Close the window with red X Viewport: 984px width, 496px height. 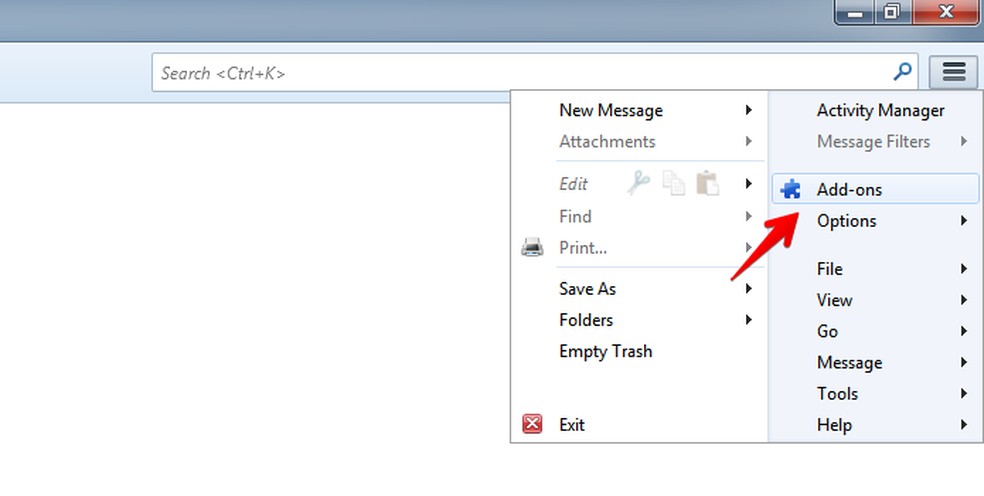(x=946, y=12)
